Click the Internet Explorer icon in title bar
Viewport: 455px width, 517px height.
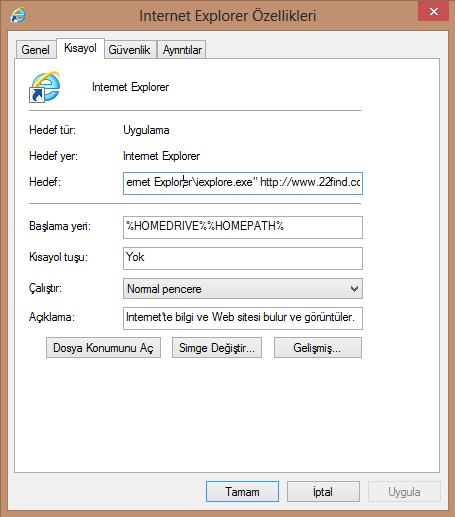(x=18, y=15)
